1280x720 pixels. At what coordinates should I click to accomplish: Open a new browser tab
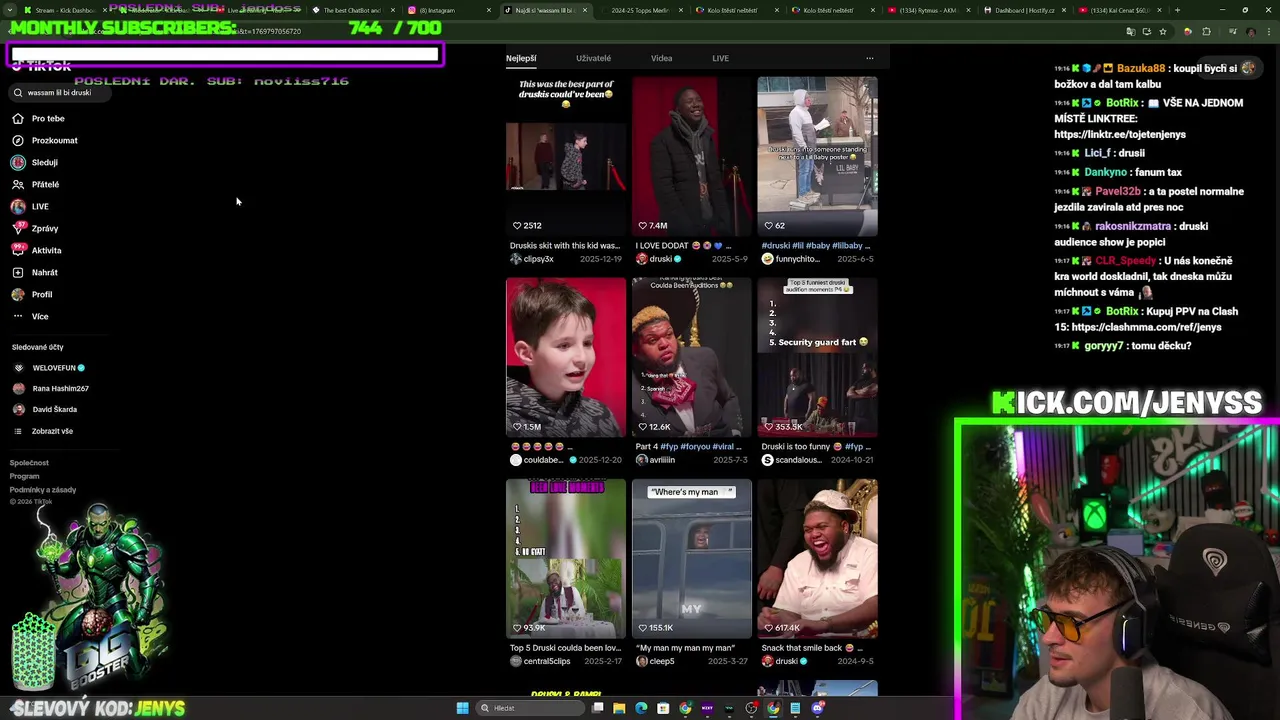[1177, 10]
